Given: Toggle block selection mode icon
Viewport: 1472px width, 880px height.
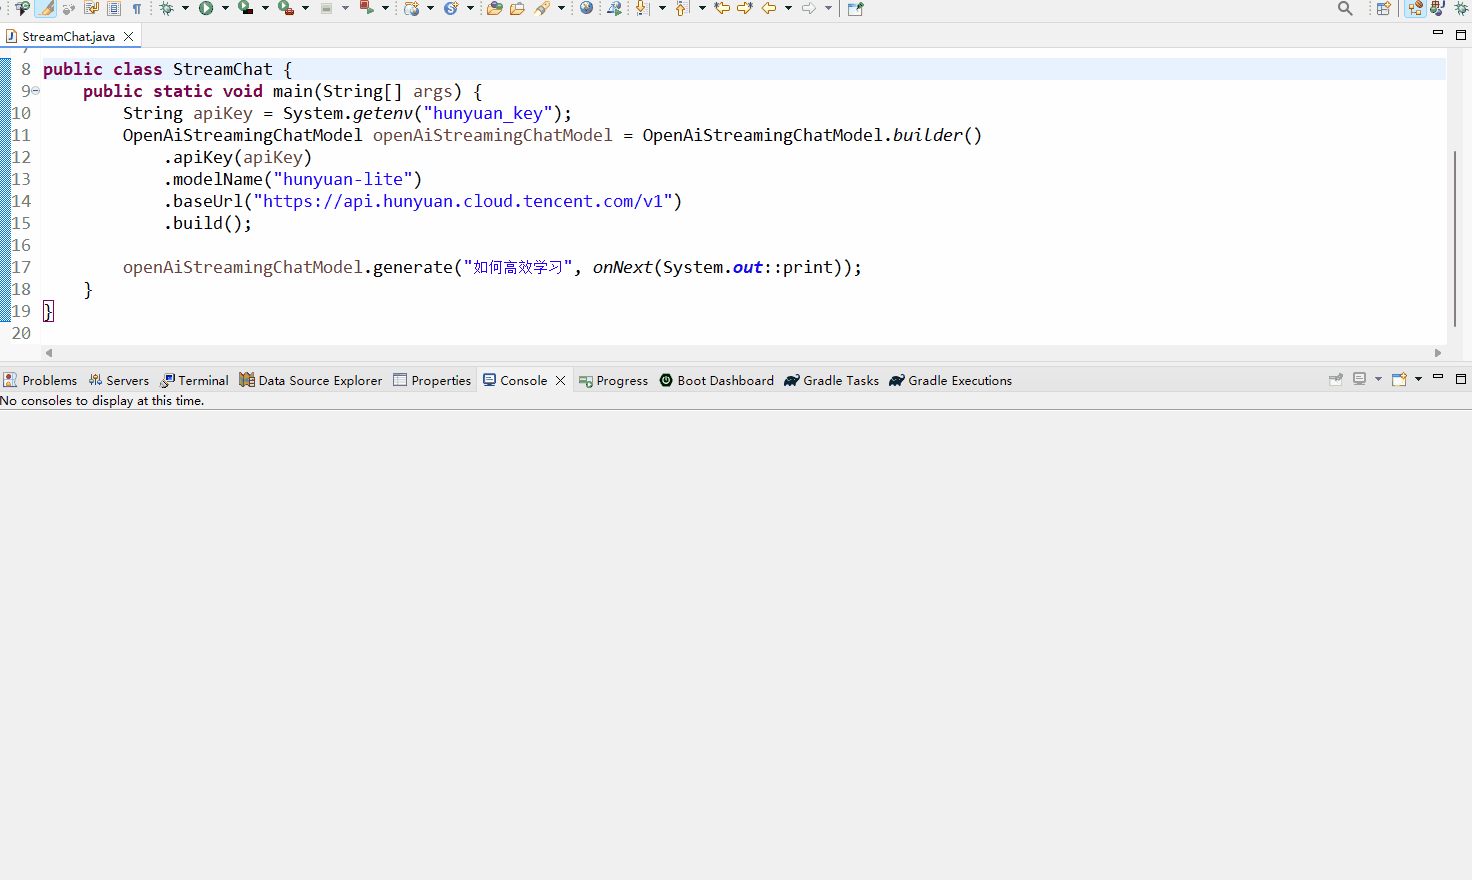Looking at the screenshot, I should click(x=114, y=8).
